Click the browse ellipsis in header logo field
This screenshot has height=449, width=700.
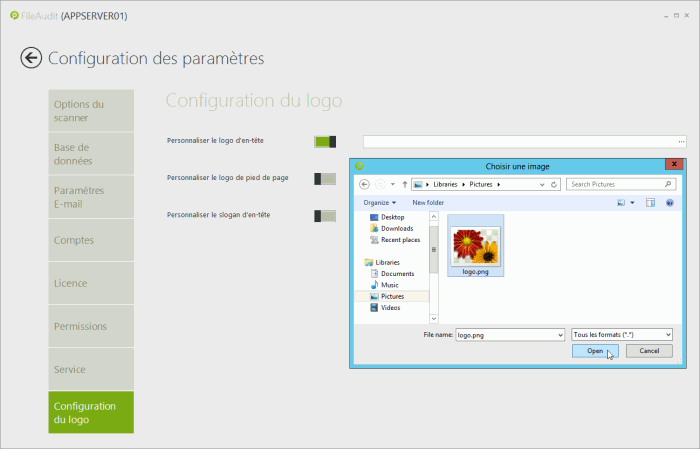click(681, 142)
